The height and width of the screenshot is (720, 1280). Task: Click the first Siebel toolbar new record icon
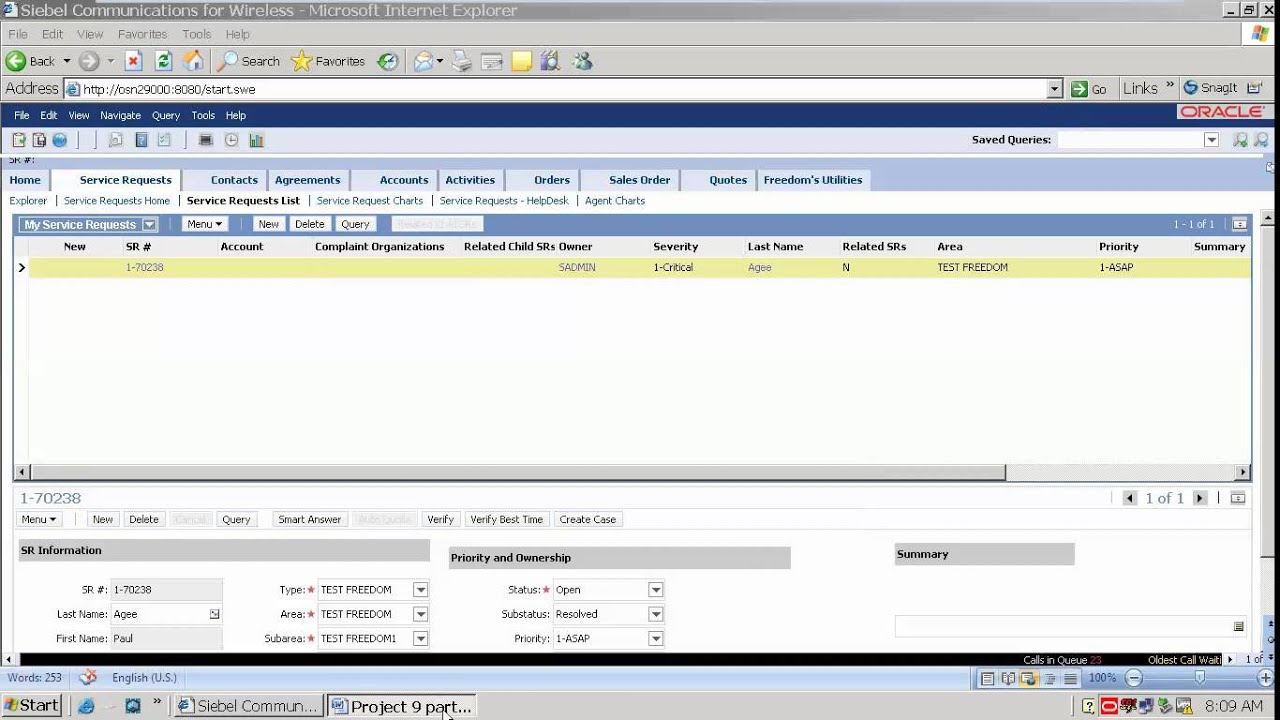click(19, 140)
